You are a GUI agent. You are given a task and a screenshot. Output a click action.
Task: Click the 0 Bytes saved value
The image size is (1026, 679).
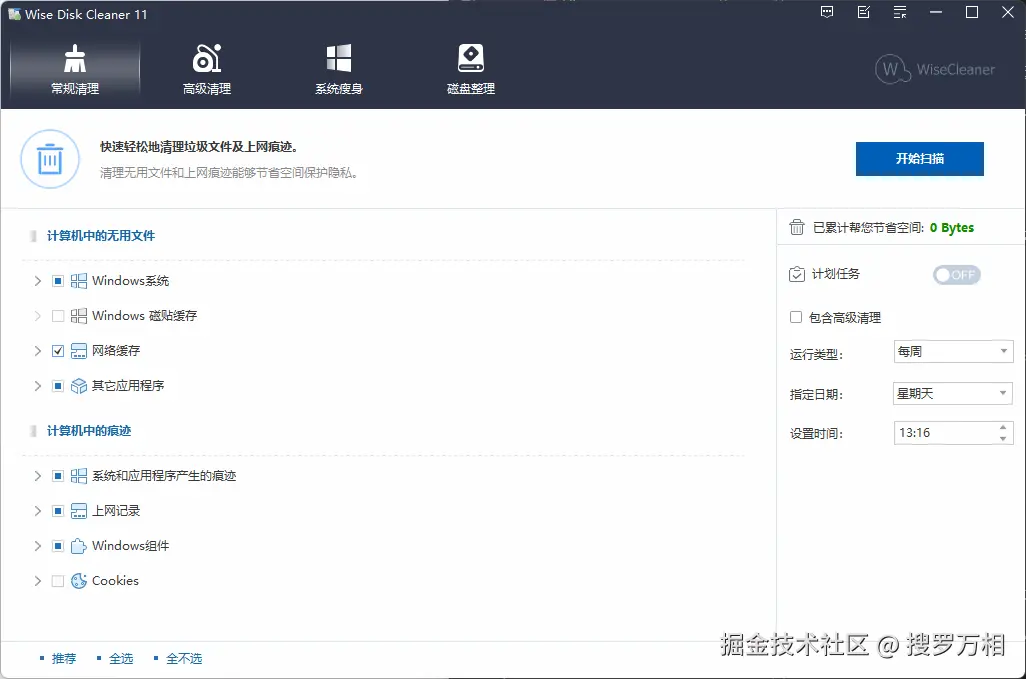click(951, 228)
